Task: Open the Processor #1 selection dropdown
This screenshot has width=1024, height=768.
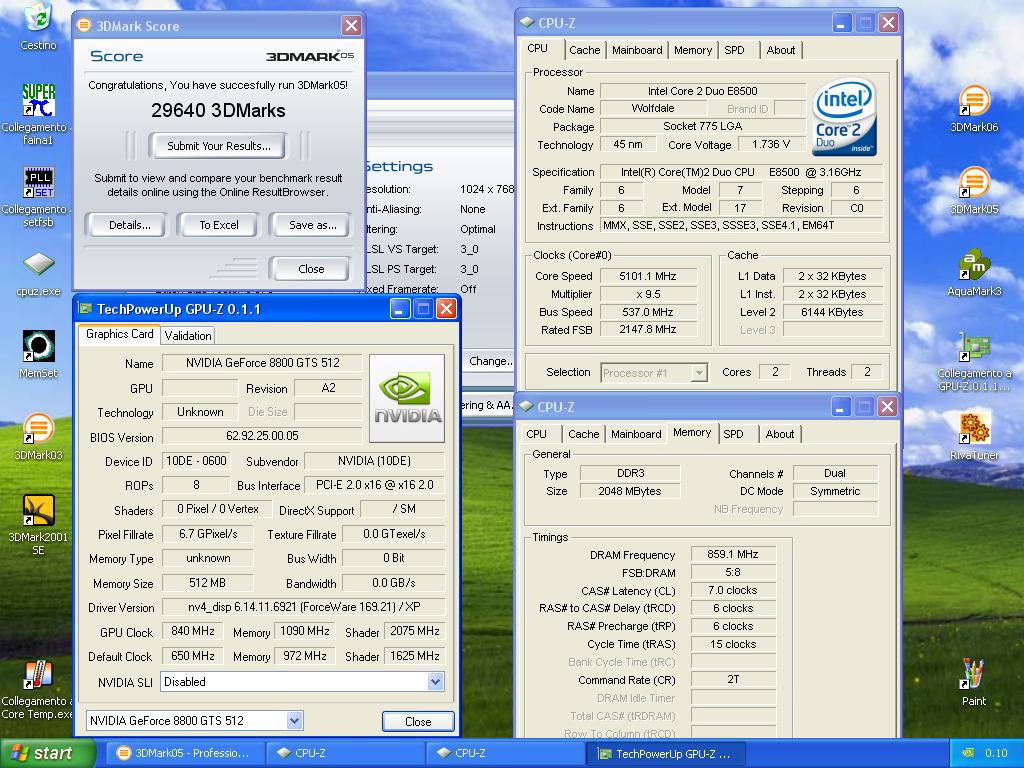Action: click(x=699, y=373)
